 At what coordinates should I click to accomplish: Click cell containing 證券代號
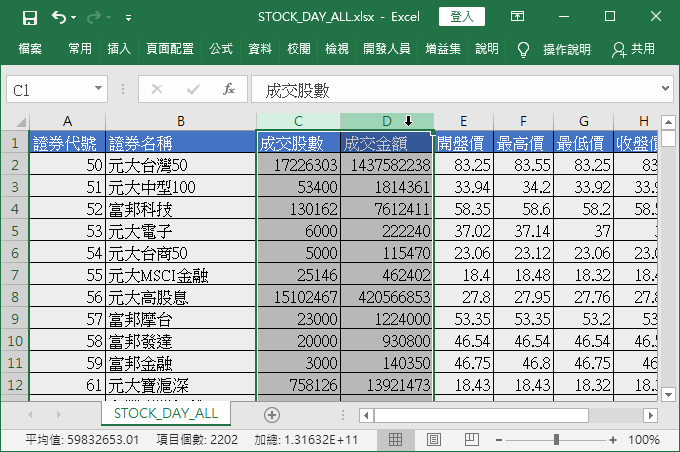(x=67, y=143)
